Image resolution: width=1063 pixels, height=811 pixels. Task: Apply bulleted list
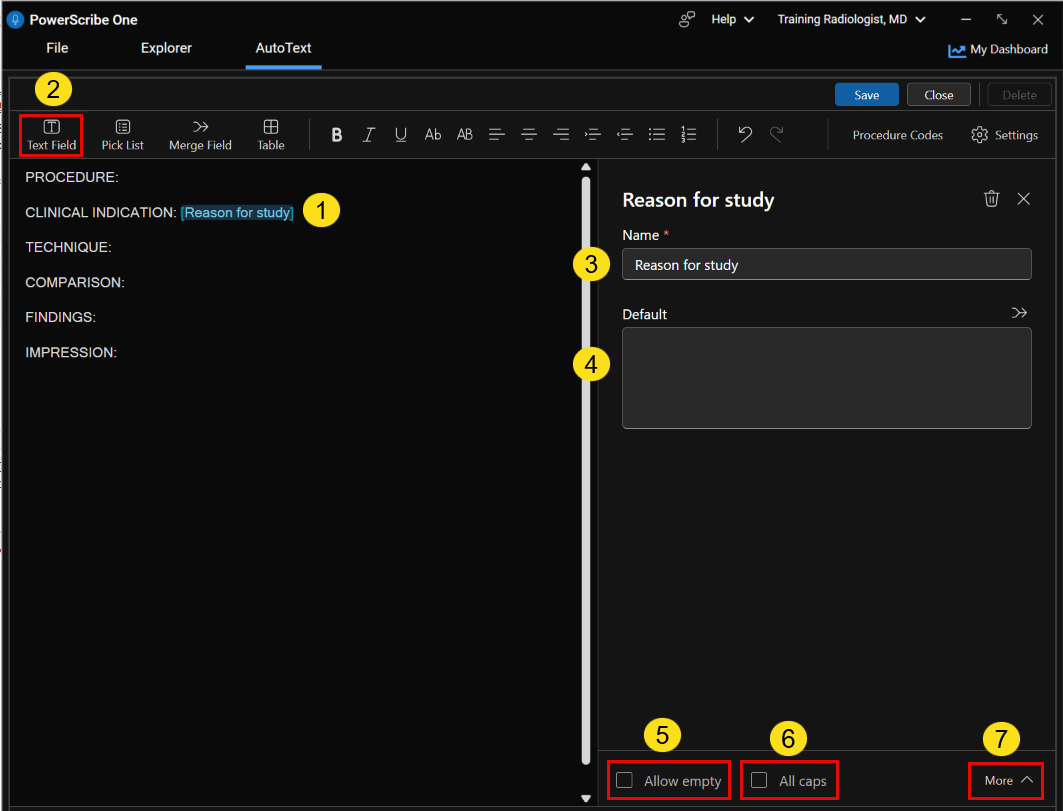656,135
